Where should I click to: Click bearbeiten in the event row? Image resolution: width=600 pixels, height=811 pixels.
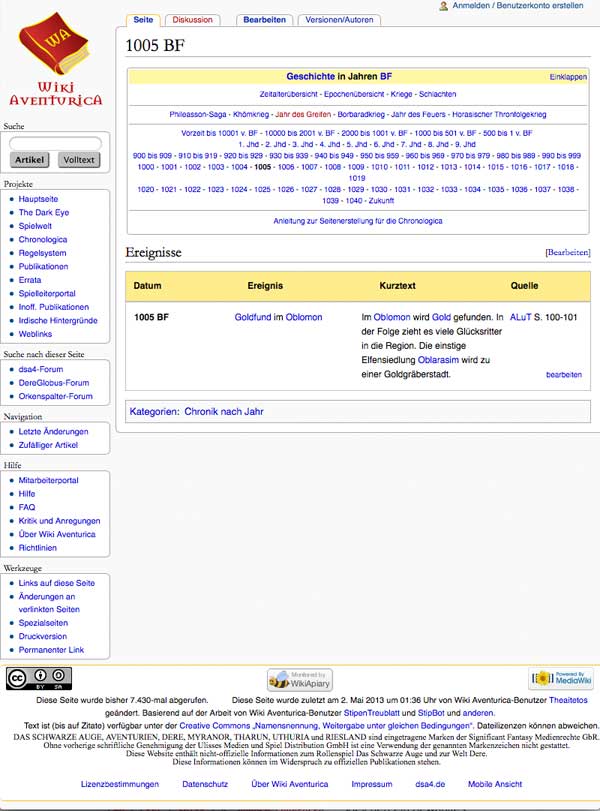click(x=564, y=374)
